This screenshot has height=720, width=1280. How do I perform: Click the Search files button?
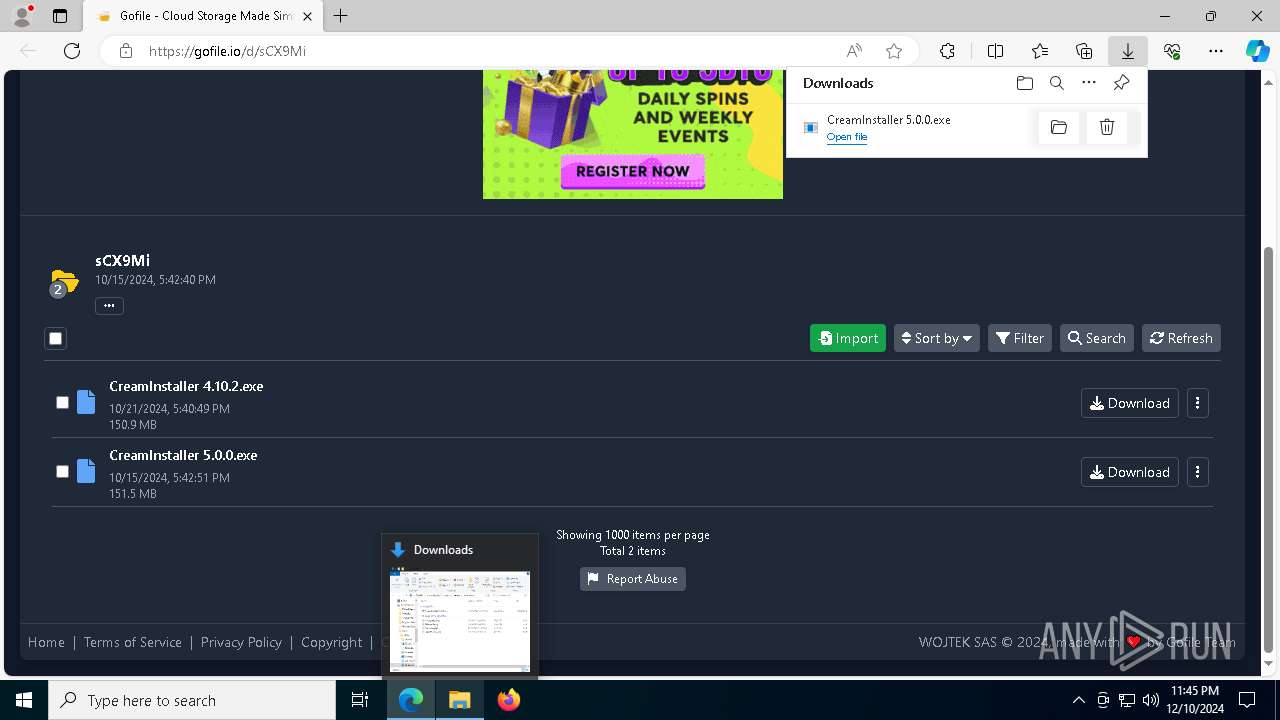[1097, 338]
